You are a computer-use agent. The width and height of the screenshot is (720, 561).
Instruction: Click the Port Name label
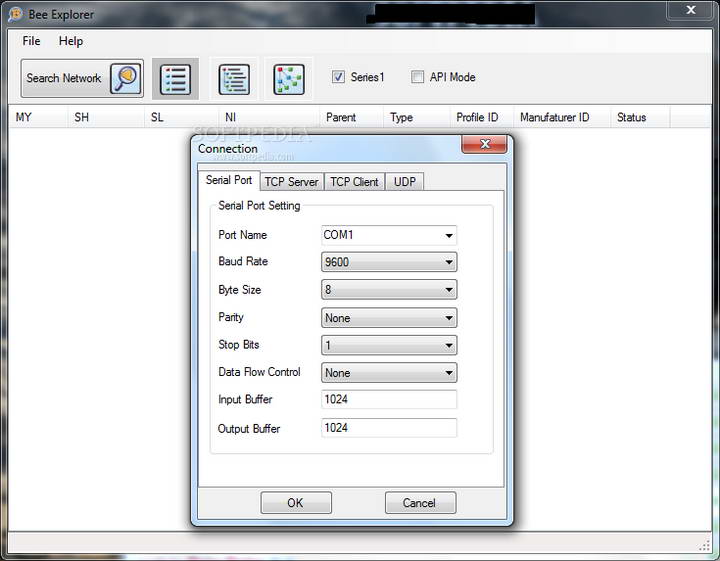click(x=242, y=235)
